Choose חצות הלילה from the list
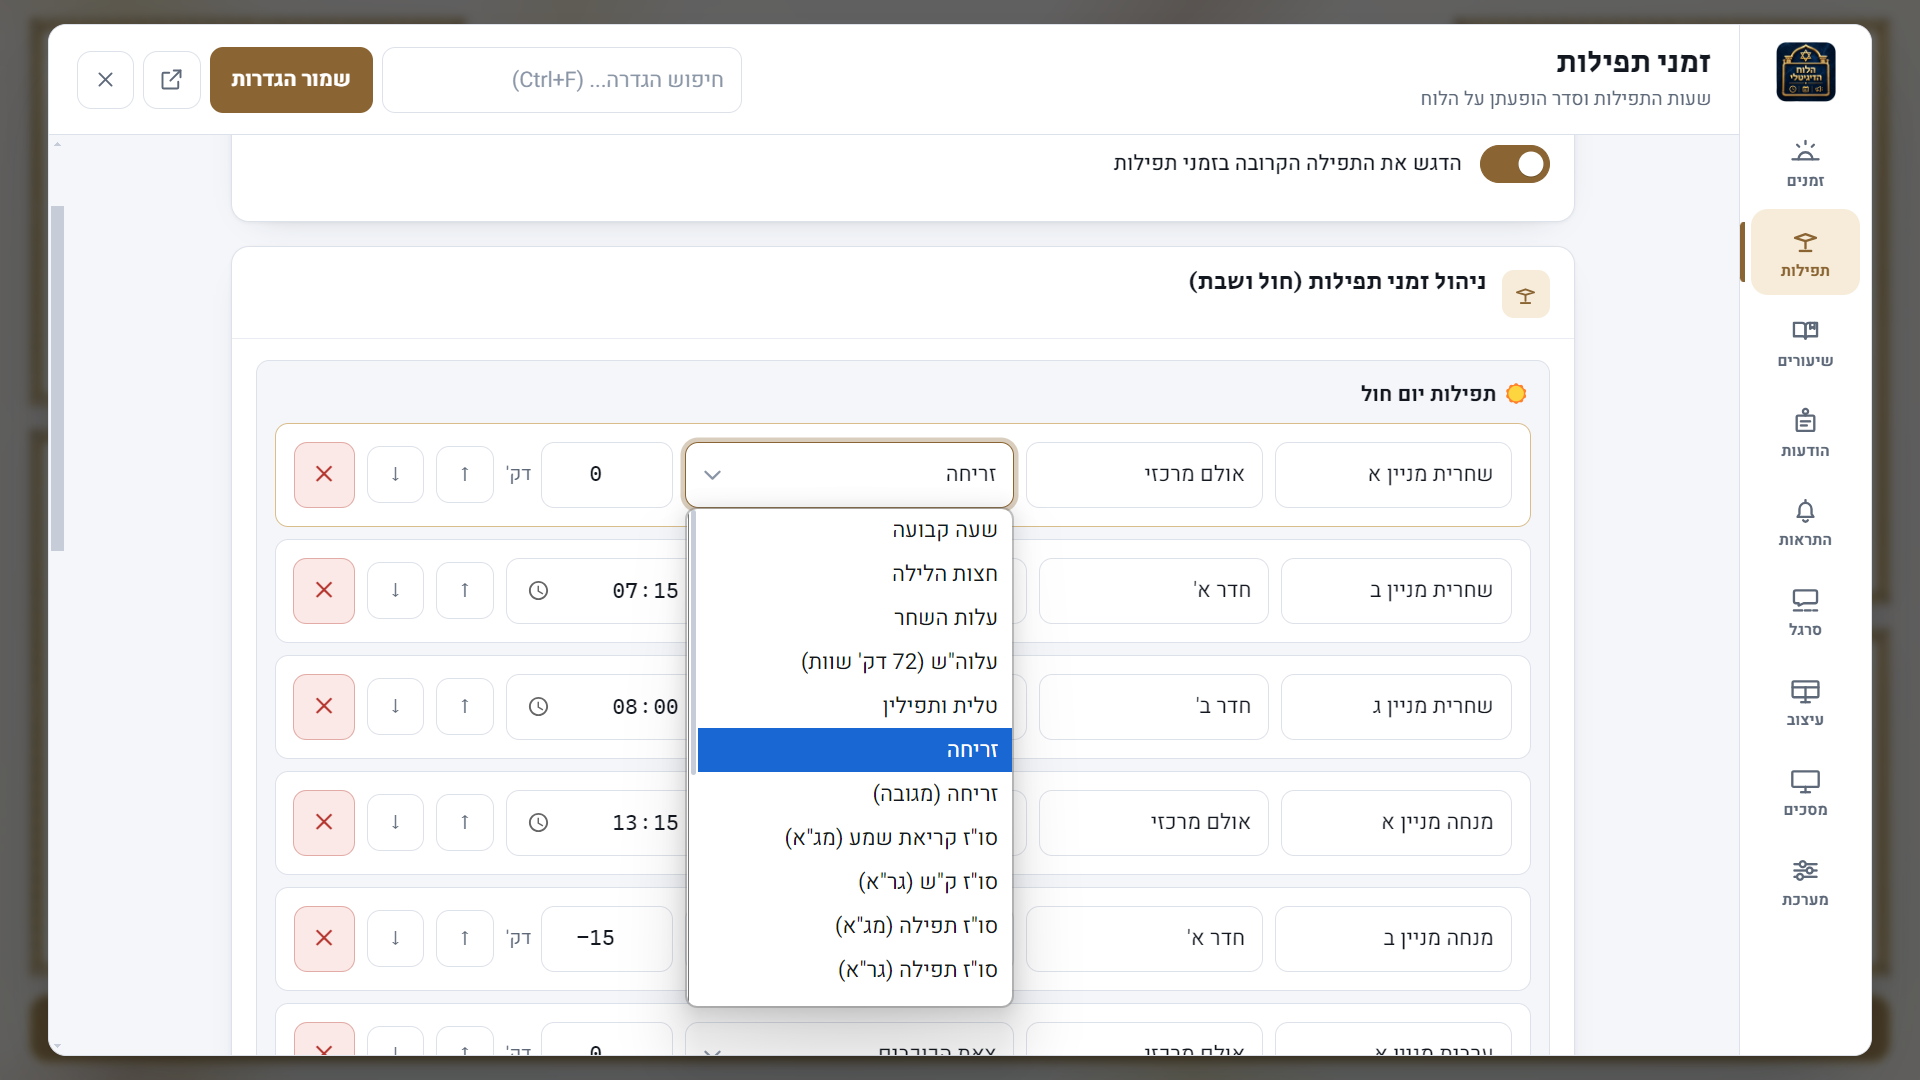 click(x=855, y=574)
